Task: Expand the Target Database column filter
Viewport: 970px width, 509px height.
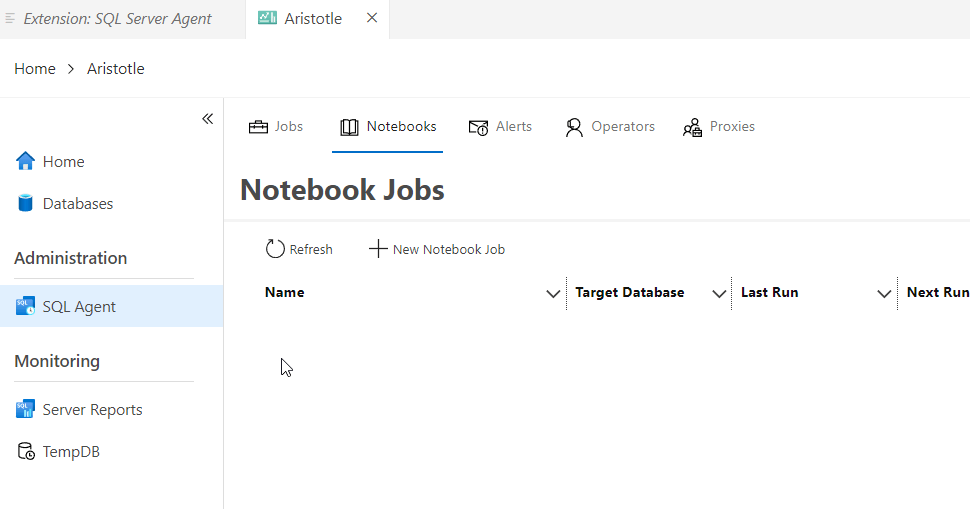Action: point(718,294)
